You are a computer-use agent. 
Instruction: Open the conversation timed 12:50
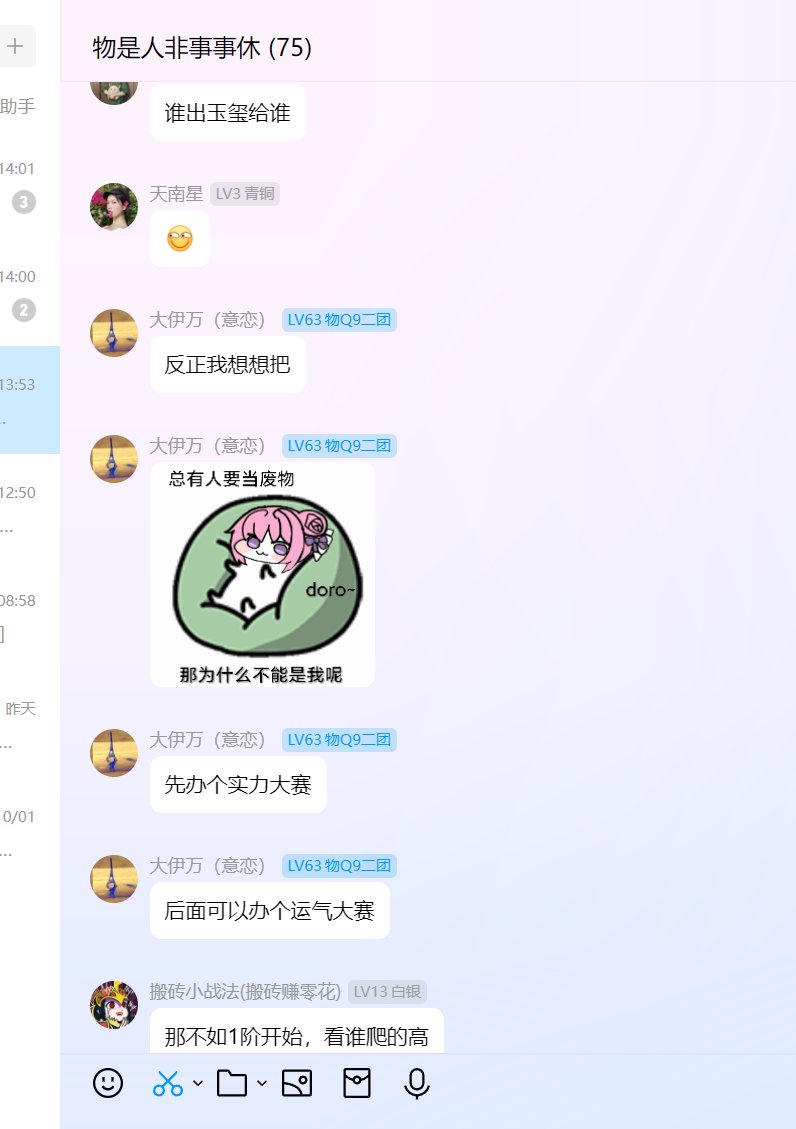pyautogui.click(x=30, y=508)
